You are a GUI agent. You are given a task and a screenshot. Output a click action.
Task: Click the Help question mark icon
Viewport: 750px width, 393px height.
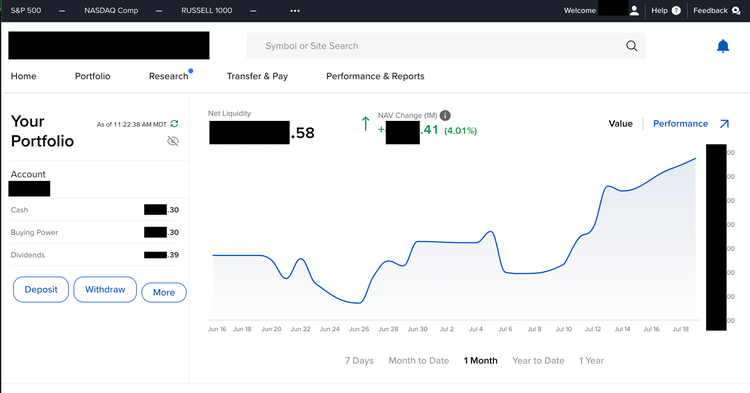pos(676,11)
